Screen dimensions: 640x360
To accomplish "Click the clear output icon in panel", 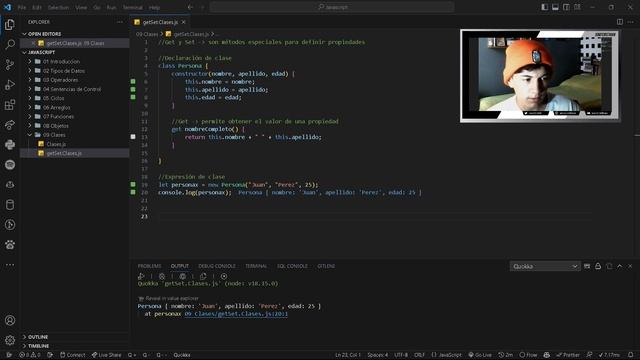I will (x=587, y=266).
